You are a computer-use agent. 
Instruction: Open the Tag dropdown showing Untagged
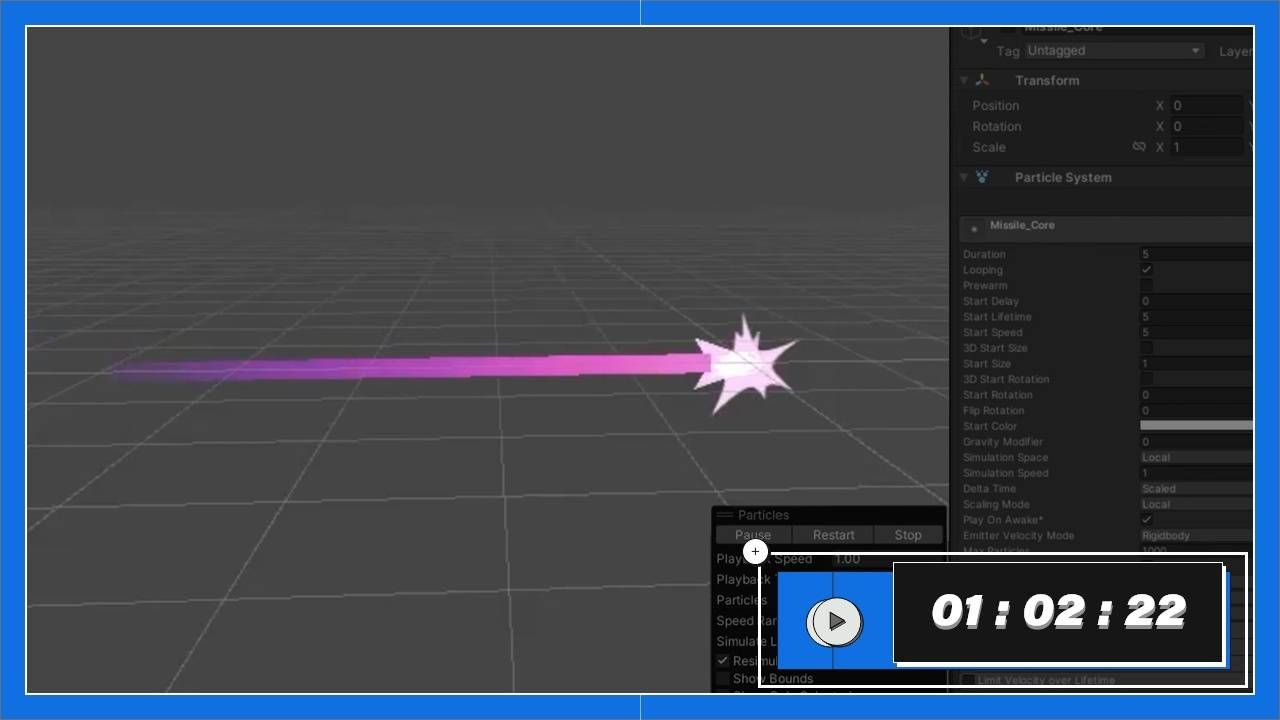(x=1114, y=51)
